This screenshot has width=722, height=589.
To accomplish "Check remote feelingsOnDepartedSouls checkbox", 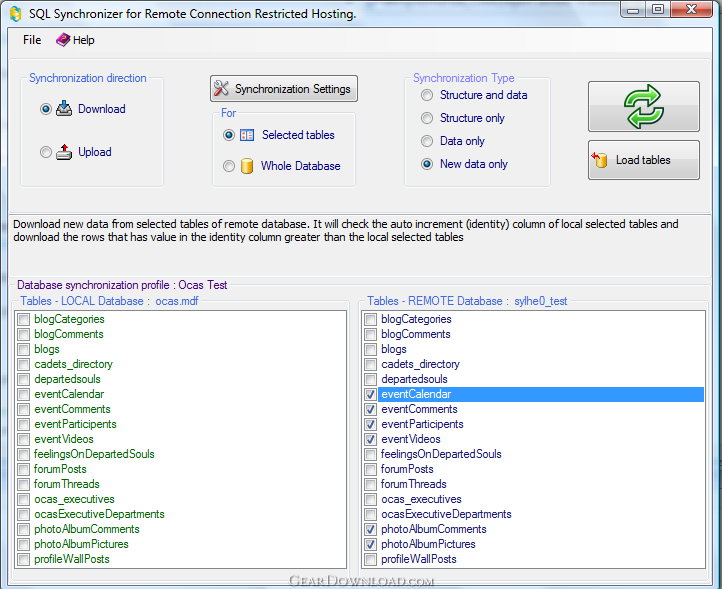I will tap(370, 454).
